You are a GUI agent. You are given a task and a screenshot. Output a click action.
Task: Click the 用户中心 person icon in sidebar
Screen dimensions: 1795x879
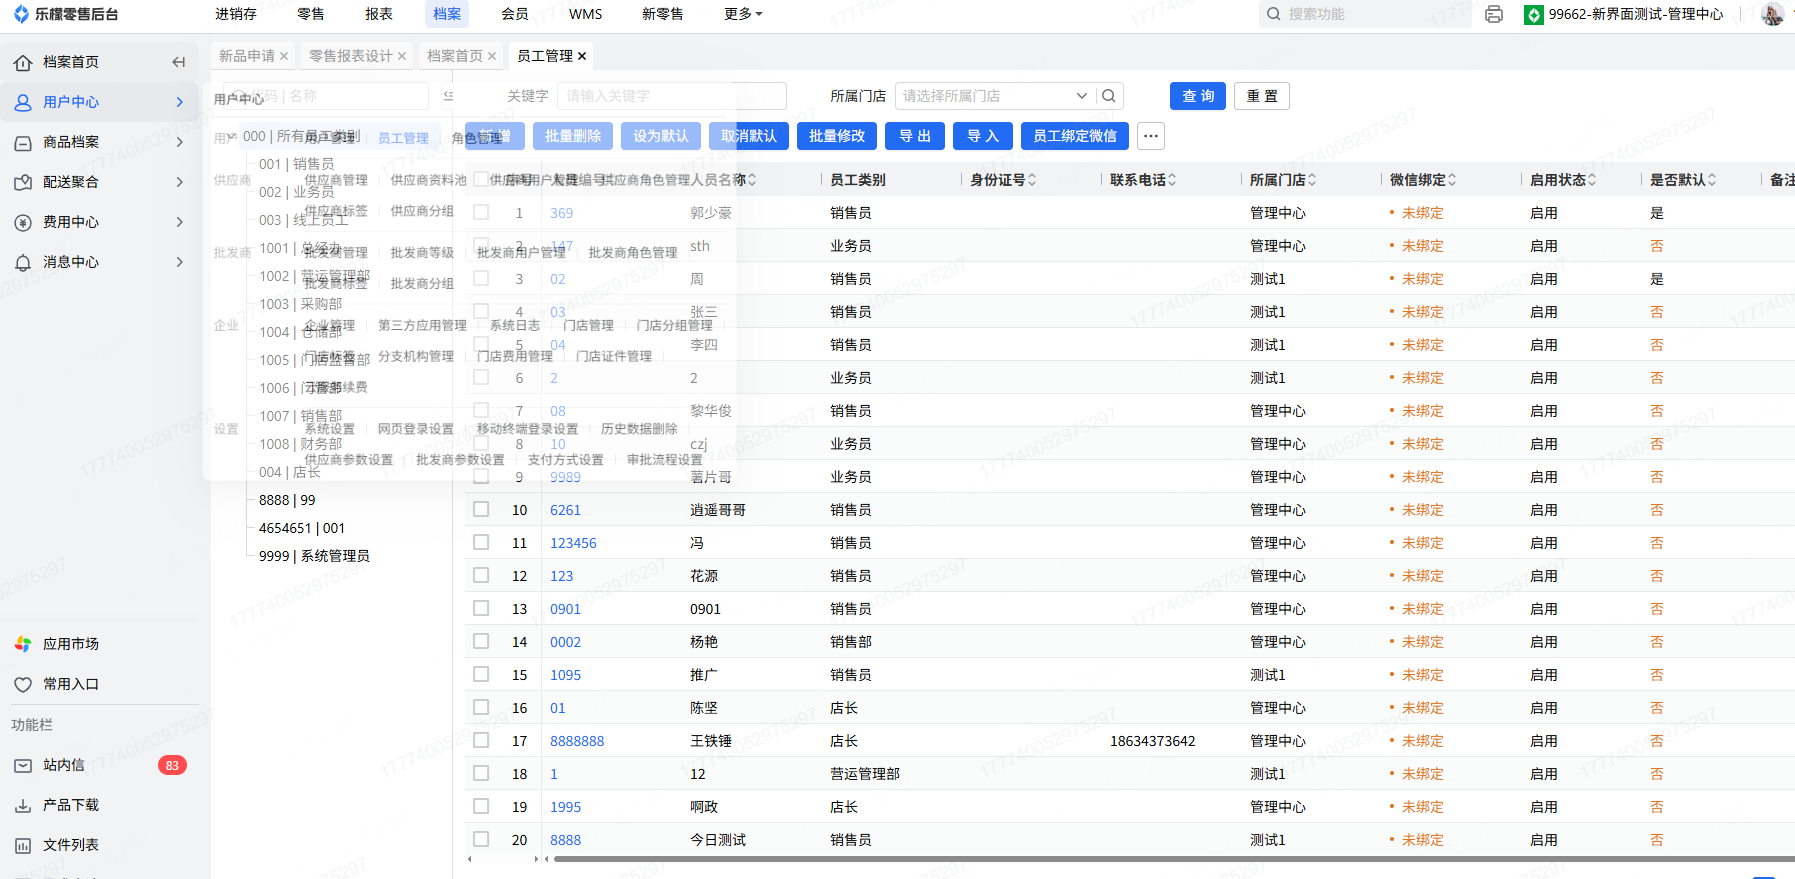(23, 102)
